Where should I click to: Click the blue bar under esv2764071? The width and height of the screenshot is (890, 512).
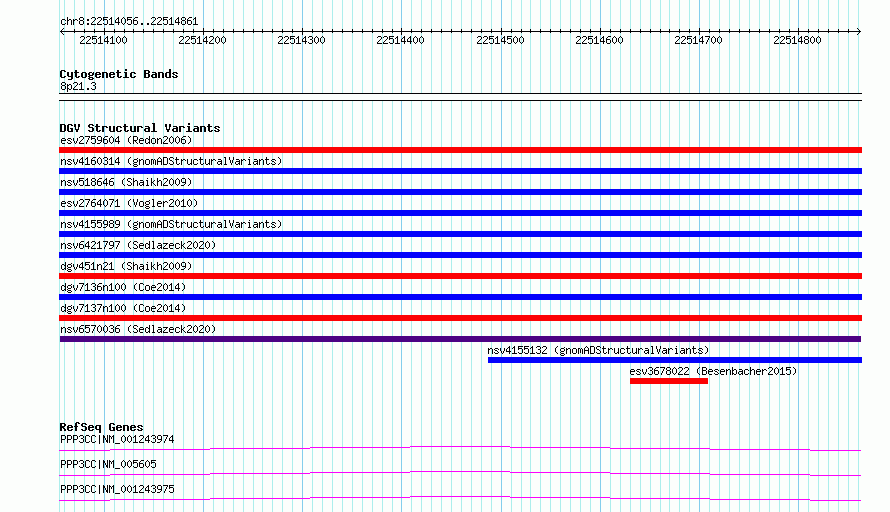click(460, 213)
